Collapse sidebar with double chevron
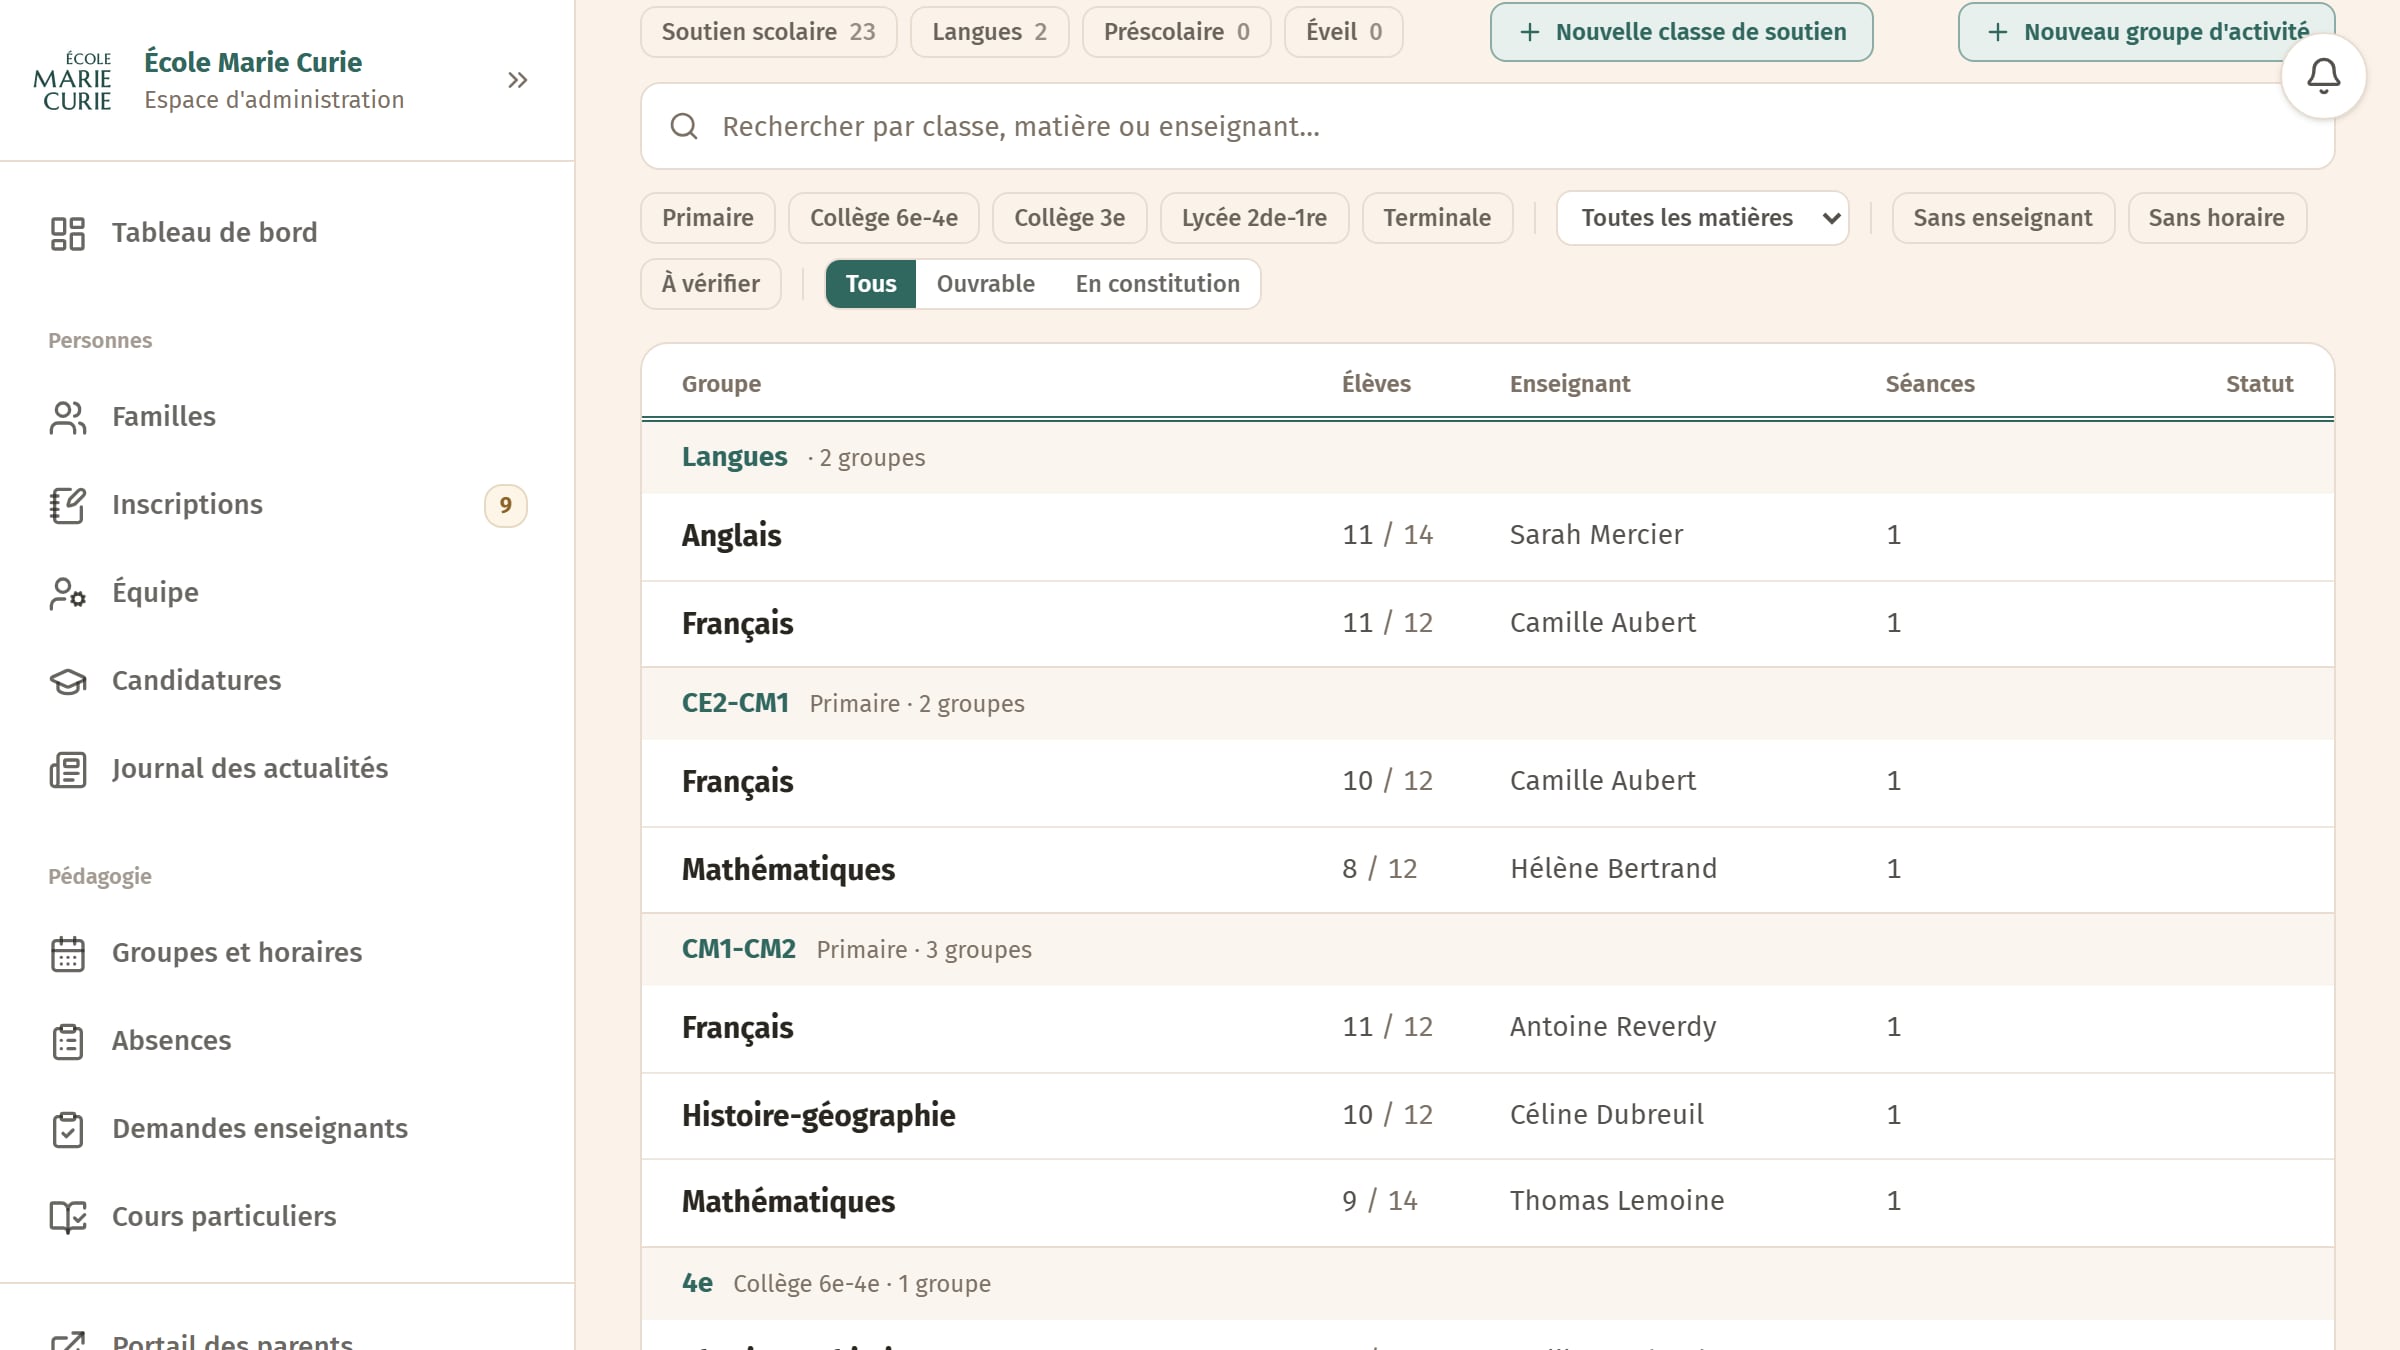Screen dimensions: 2400x1350 point(517,80)
